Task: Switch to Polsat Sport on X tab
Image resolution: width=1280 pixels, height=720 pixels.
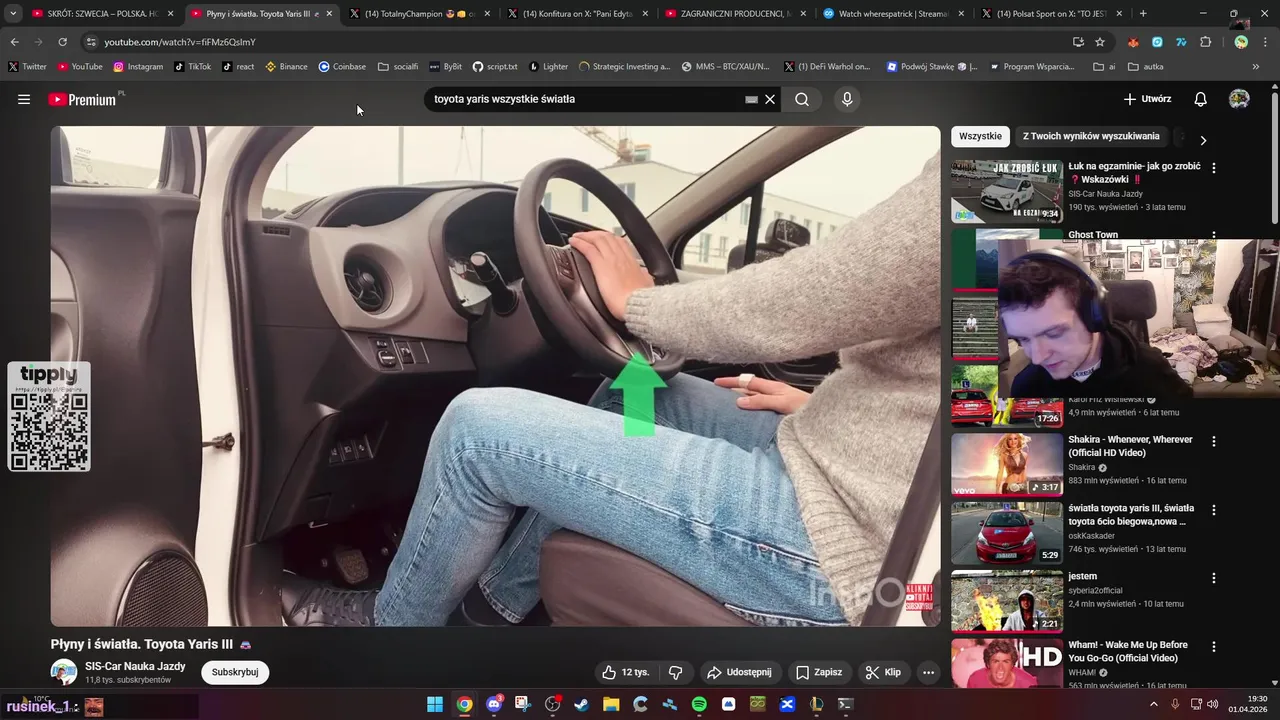Action: tap(1052, 14)
